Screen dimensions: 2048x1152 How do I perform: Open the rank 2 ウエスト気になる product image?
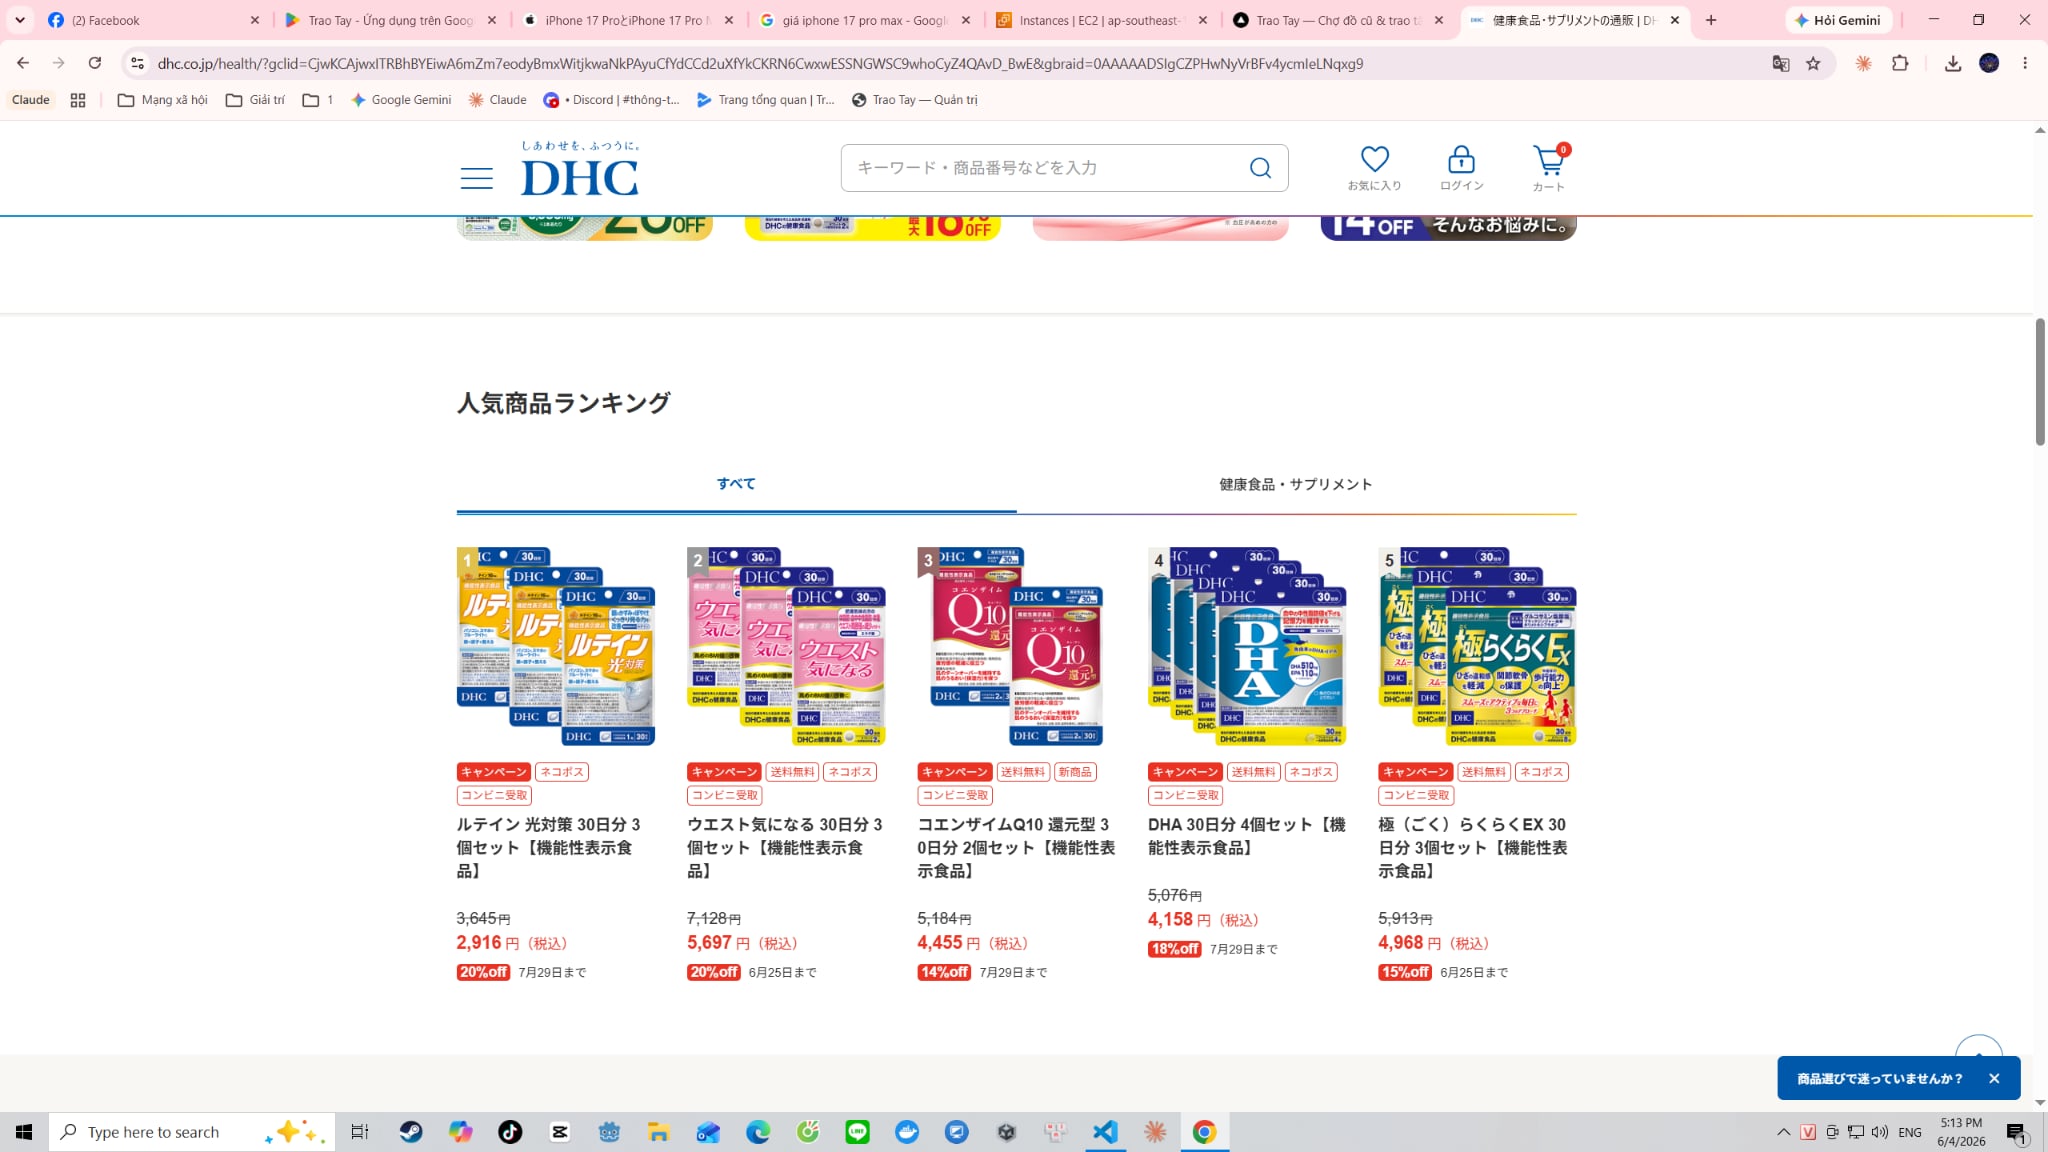point(786,646)
